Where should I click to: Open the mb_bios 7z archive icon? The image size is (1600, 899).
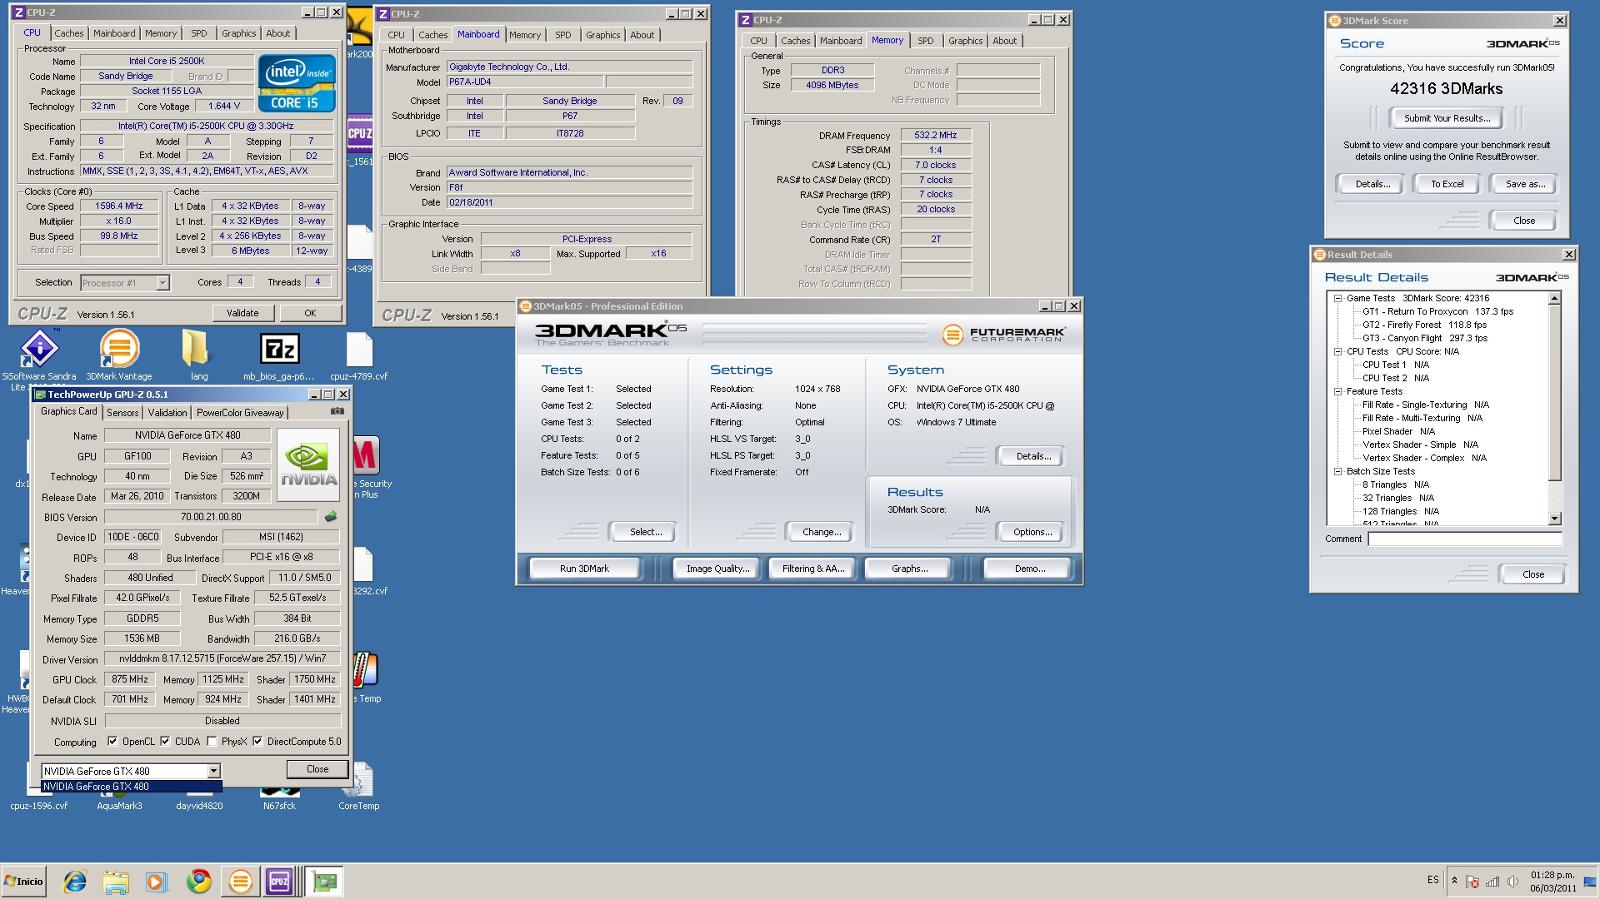(x=279, y=356)
